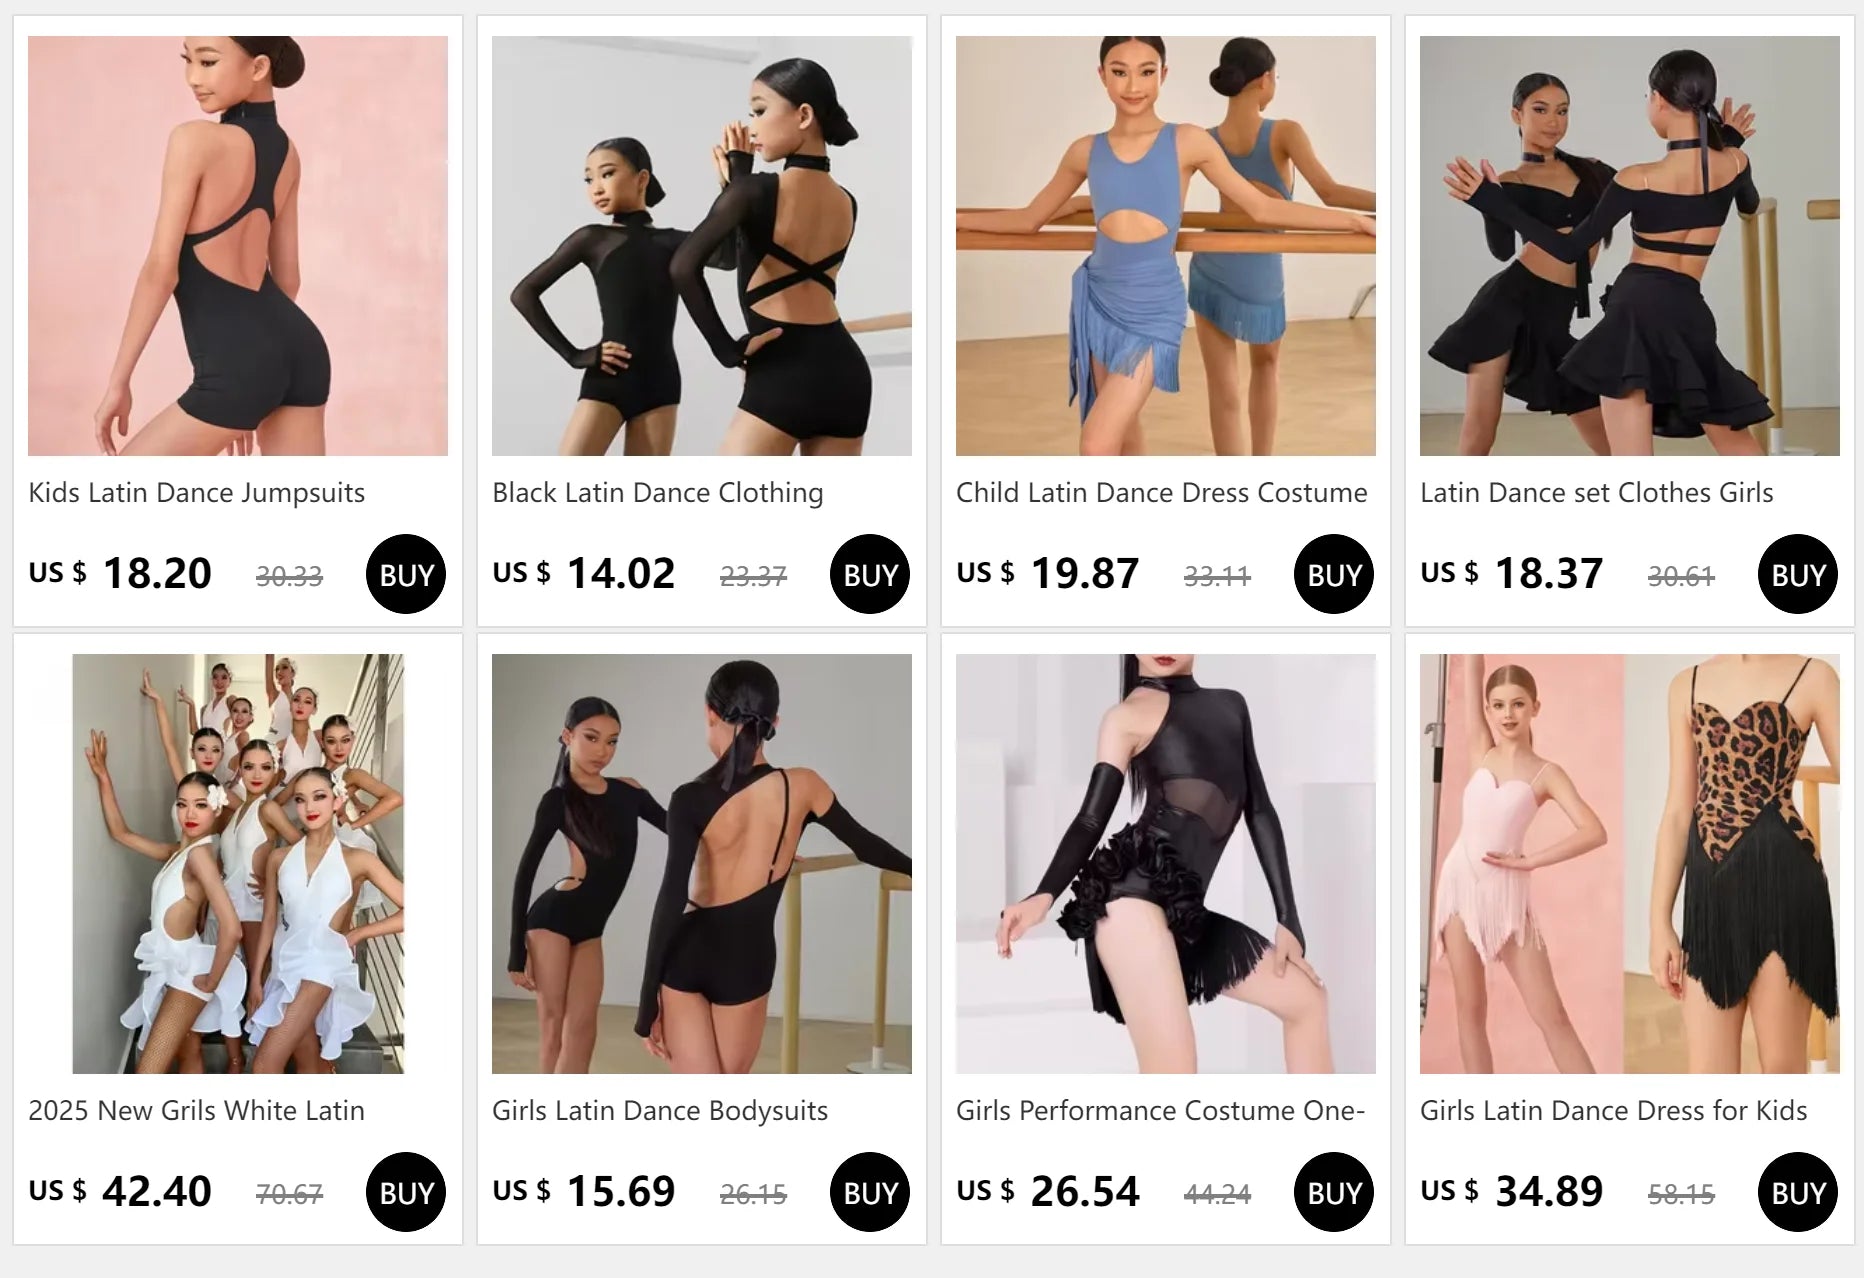Open the blue fringe dress product image

pyautogui.click(x=1166, y=246)
